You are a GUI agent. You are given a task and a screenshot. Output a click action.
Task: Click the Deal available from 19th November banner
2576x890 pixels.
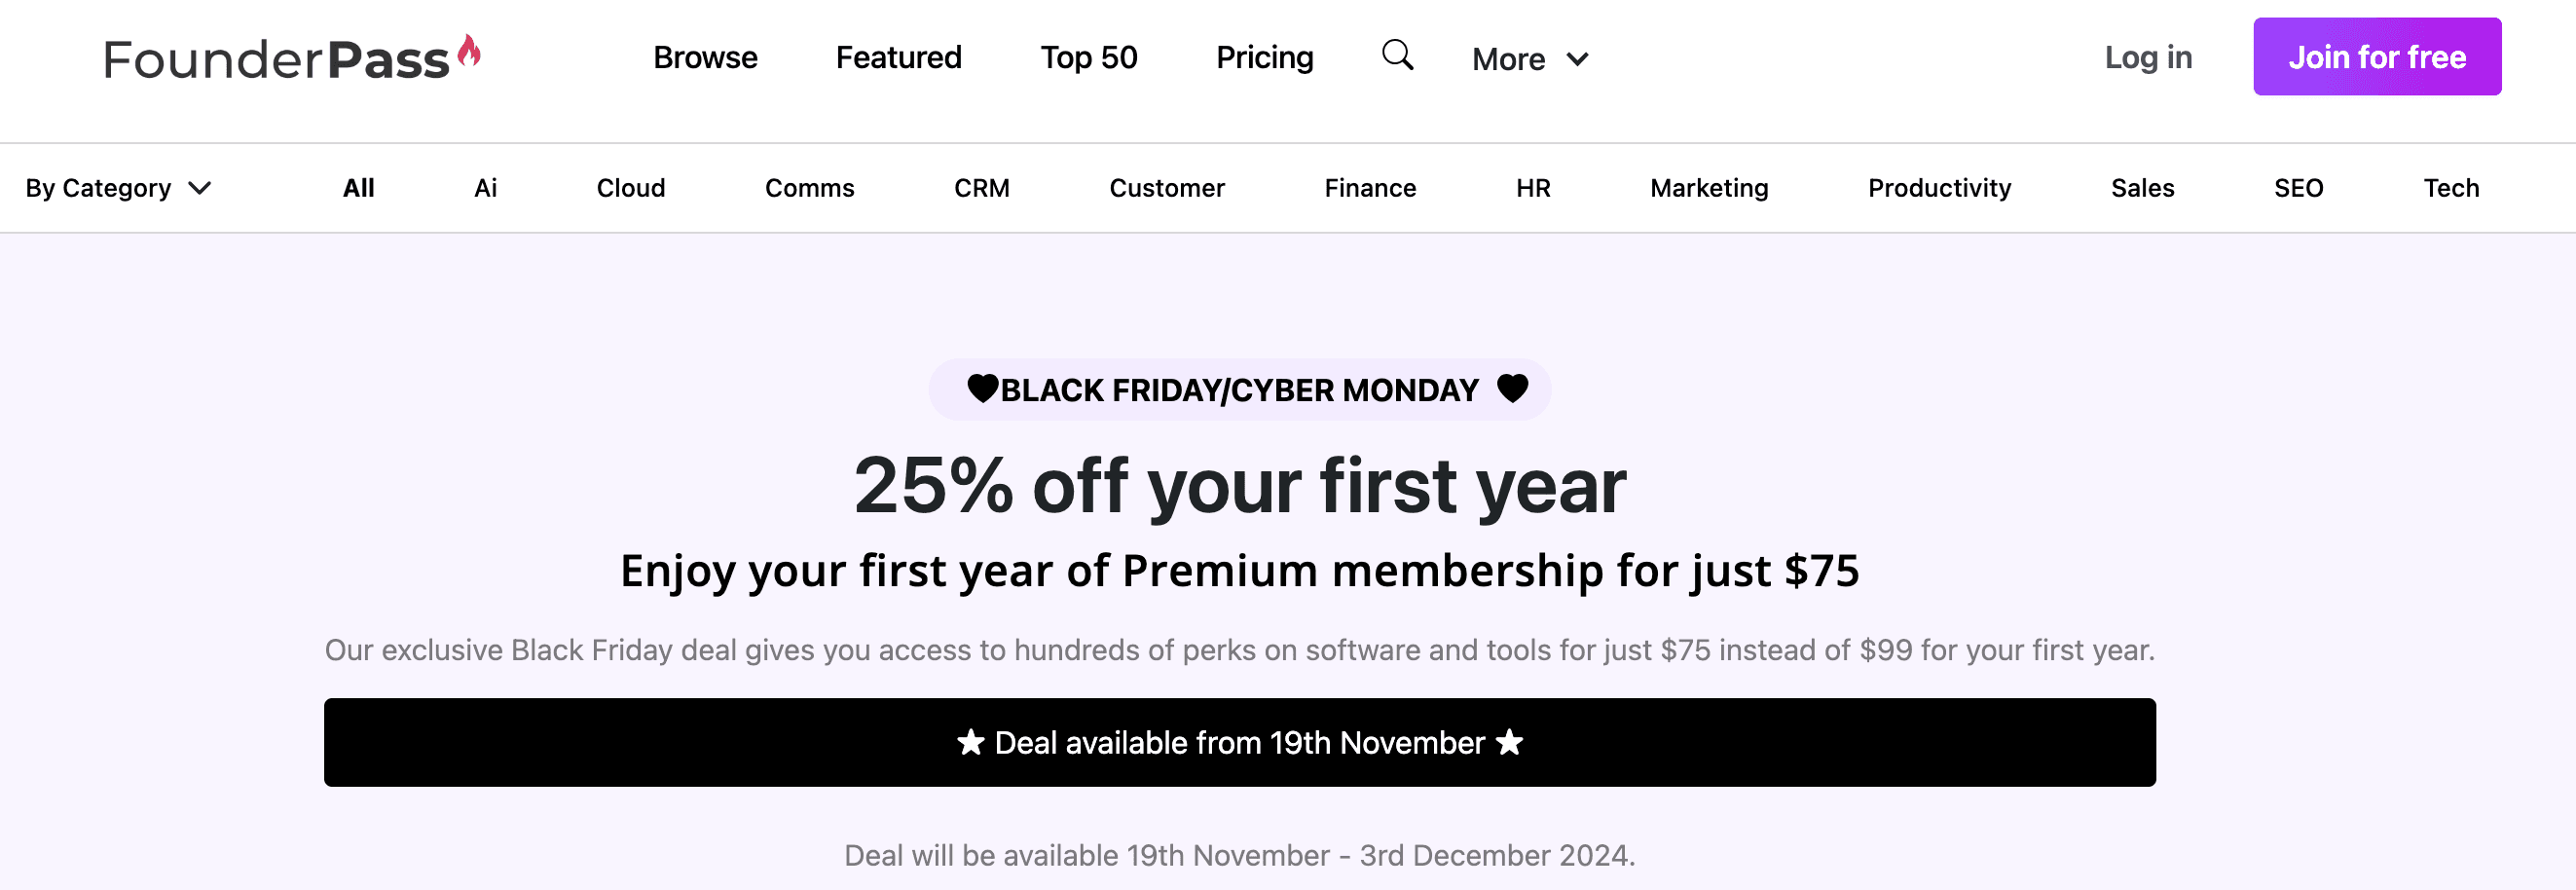coord(1239,742)
